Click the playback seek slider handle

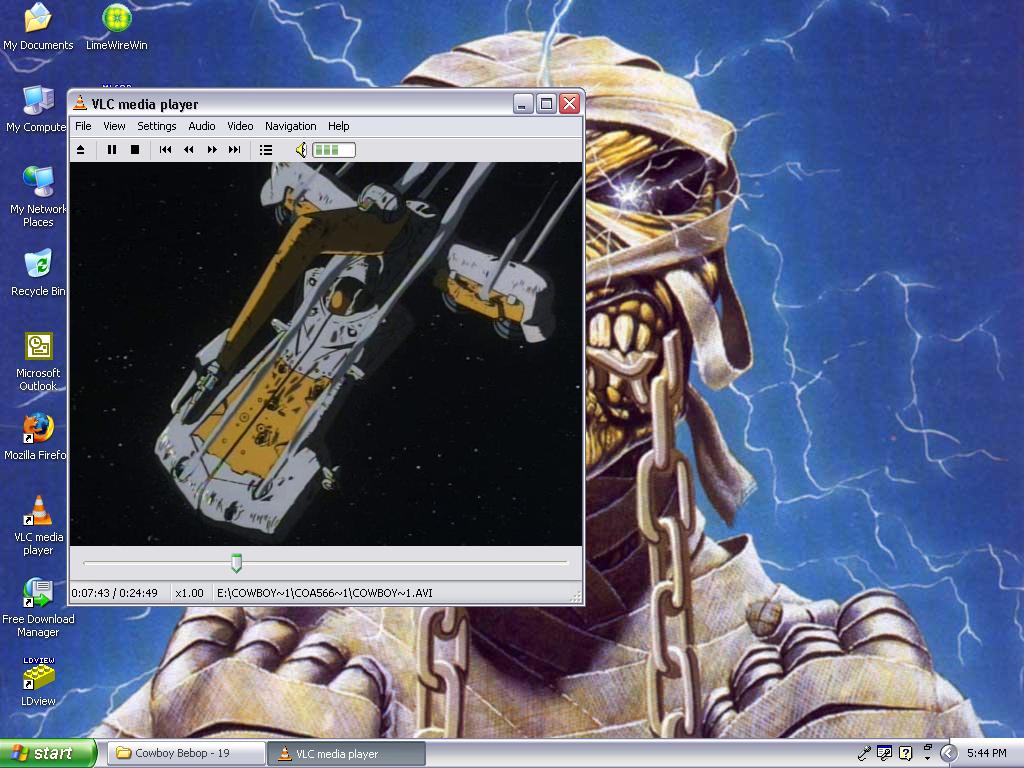[x=236, y=562]
